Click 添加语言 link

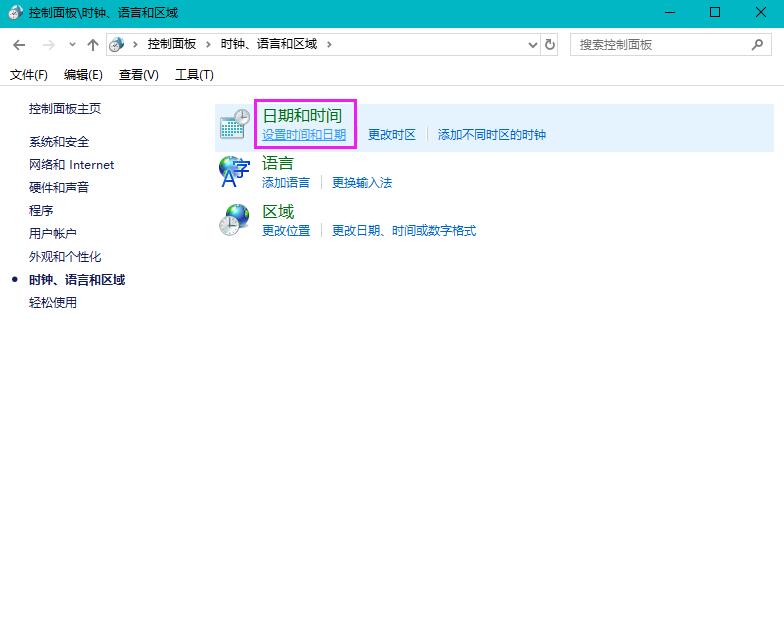[286, 182]
